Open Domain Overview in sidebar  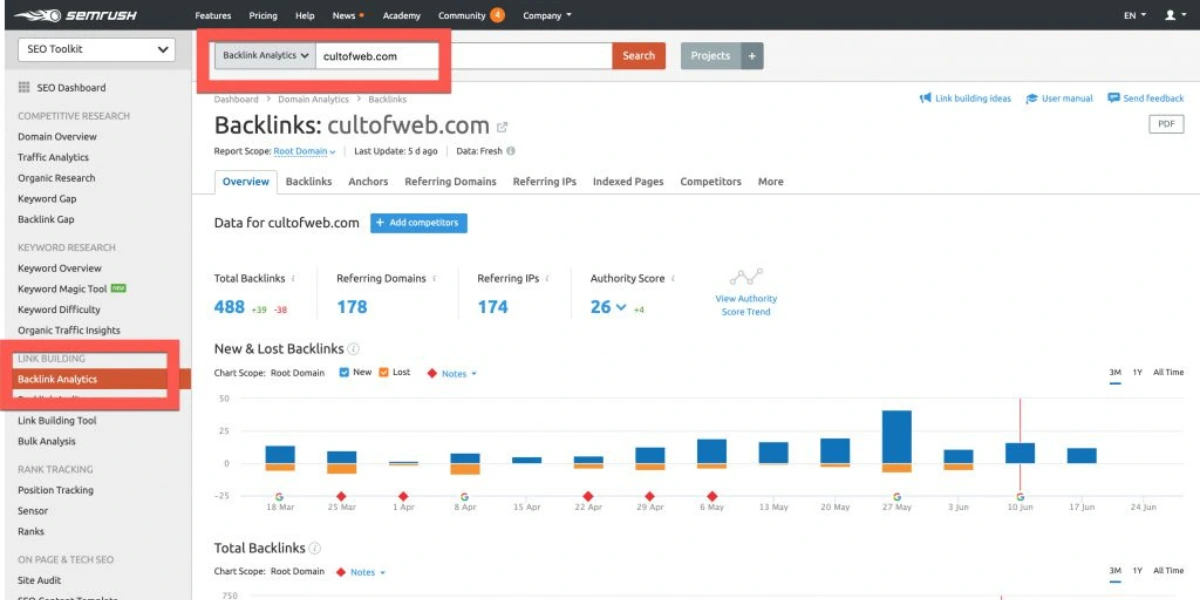(57, 137)
